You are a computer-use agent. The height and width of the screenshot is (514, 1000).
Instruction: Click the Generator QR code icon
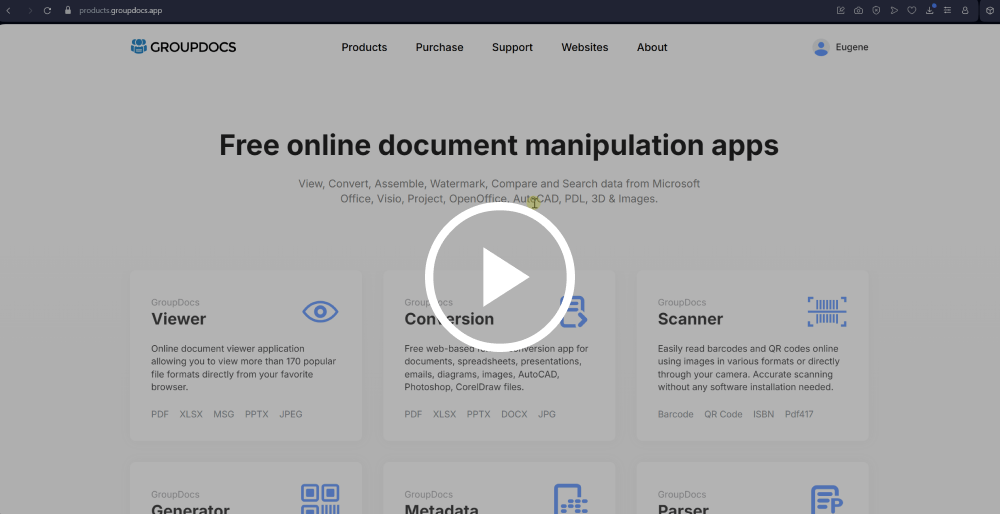click(x=320, y=499)
